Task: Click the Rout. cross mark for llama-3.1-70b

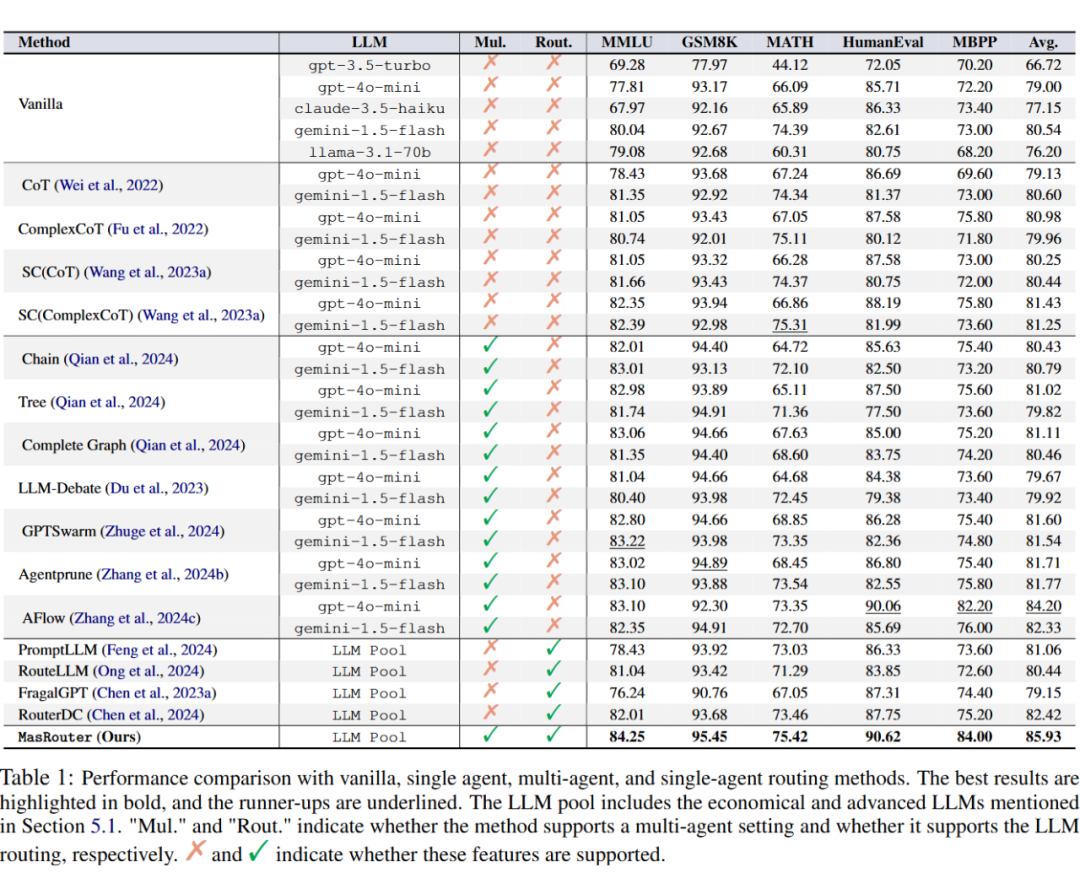Action: (554, 149)
